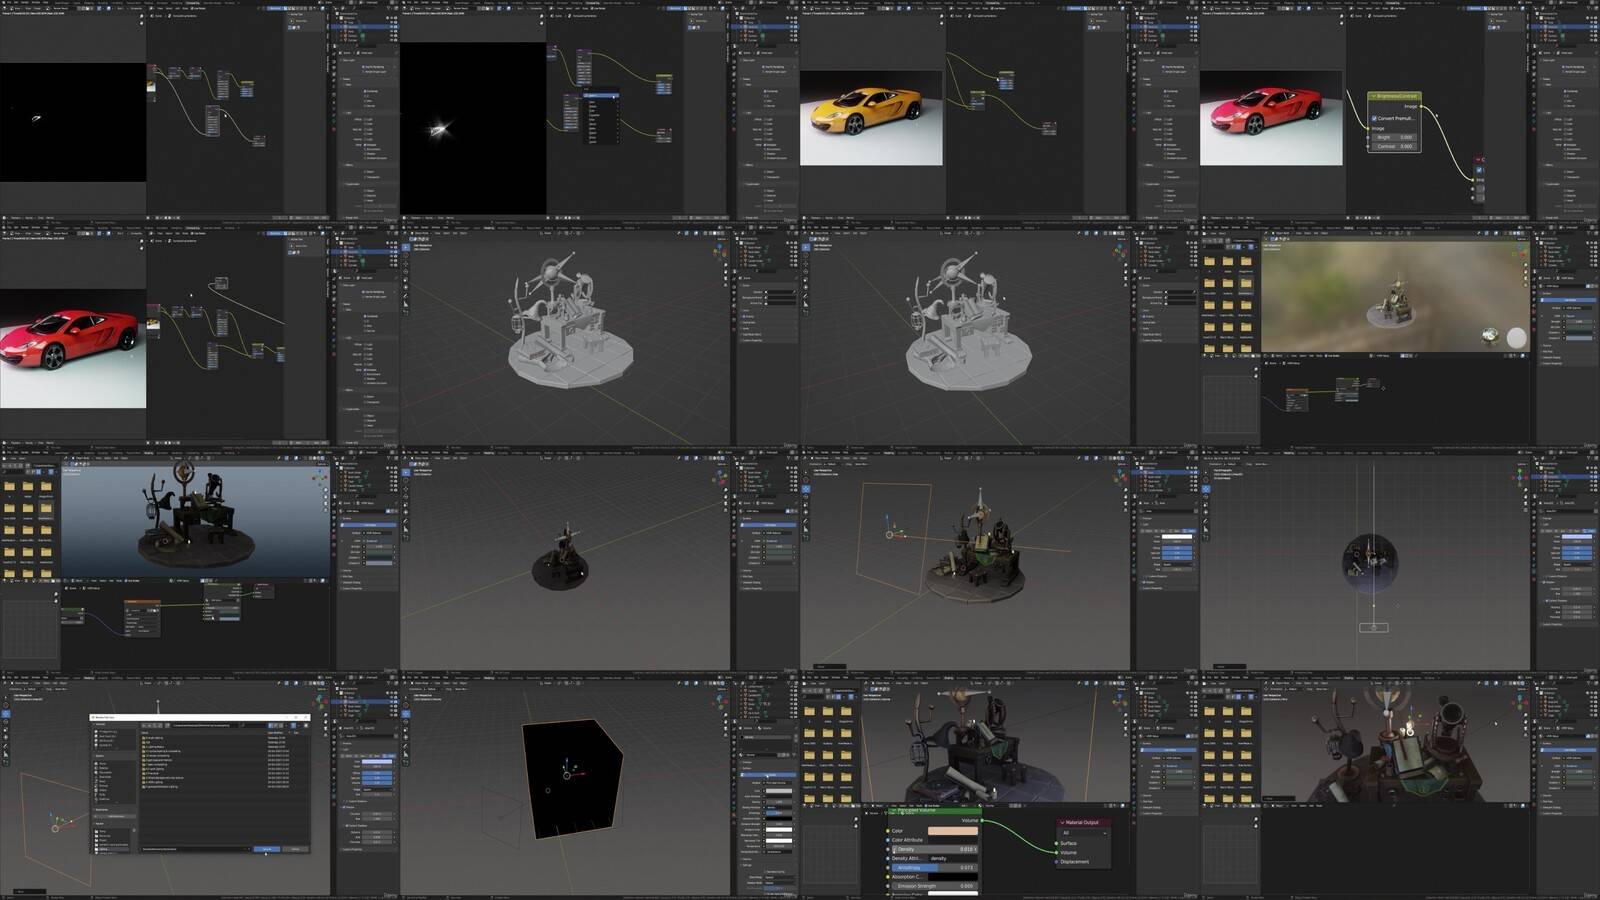Click directory path field in Blender File View
1600x900 pixels.
pos(205,726)
